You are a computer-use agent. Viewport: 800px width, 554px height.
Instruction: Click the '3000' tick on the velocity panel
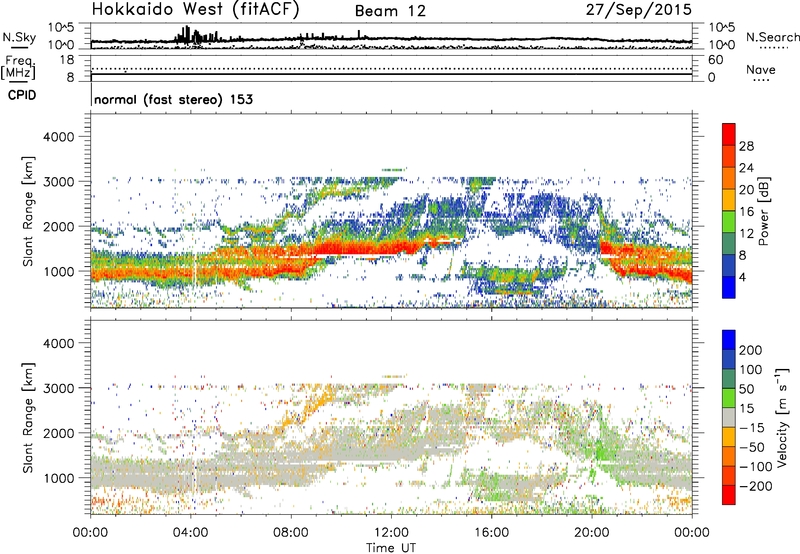coord(58,388)
